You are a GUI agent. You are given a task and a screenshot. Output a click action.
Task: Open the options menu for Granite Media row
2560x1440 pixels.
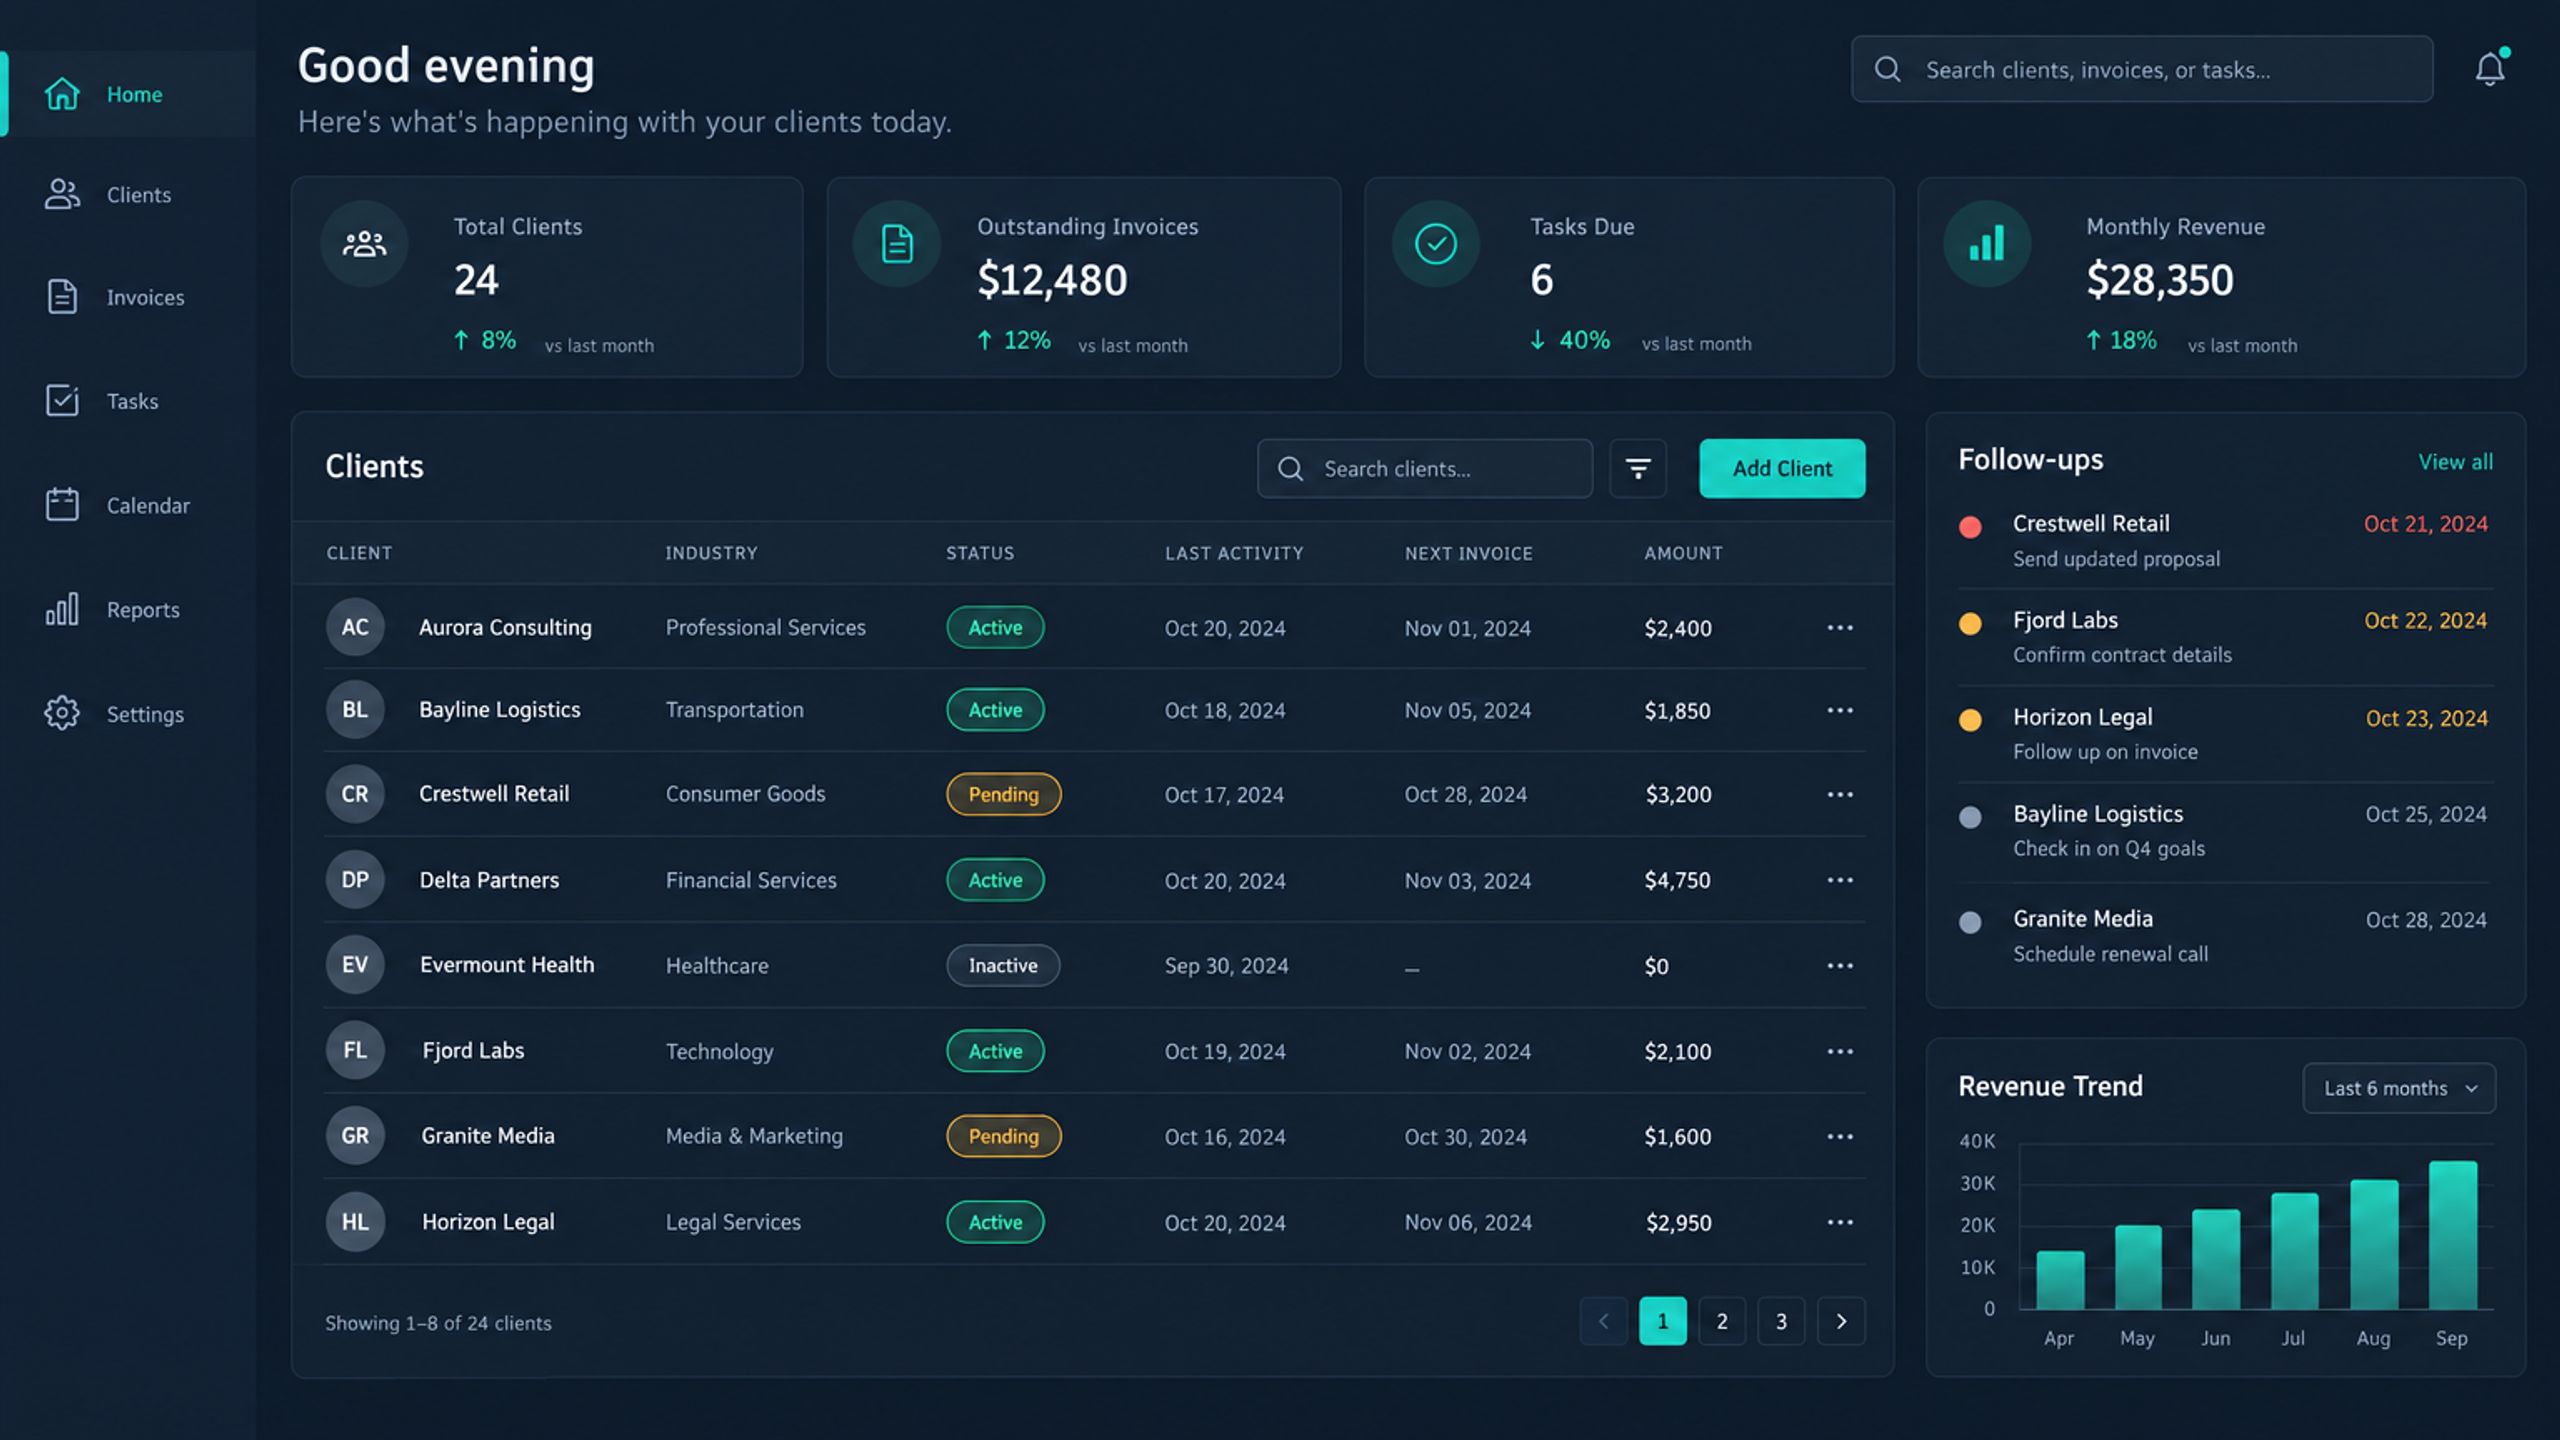1840,1137
